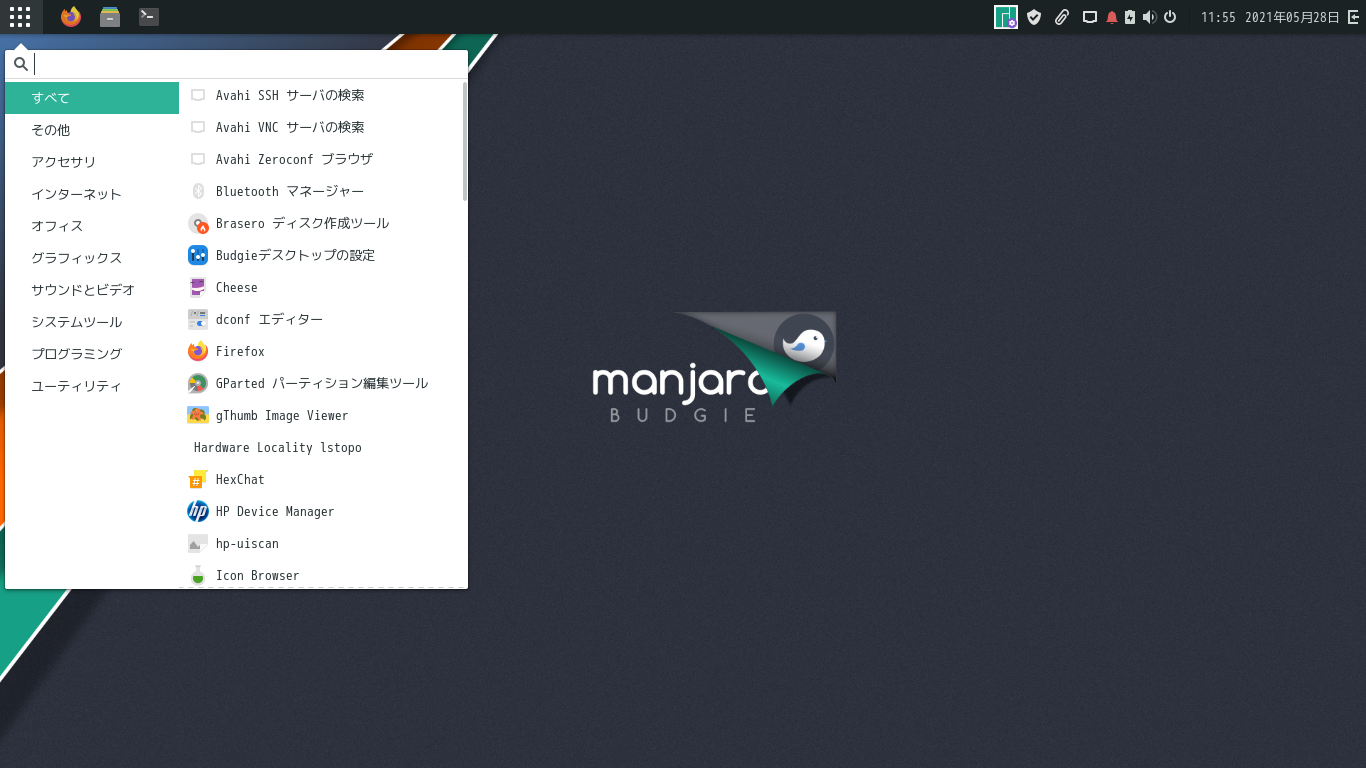The height and width of the screenshot is (768, 1366).
Task: Click the battery status icon
Action: point(1130,17)
